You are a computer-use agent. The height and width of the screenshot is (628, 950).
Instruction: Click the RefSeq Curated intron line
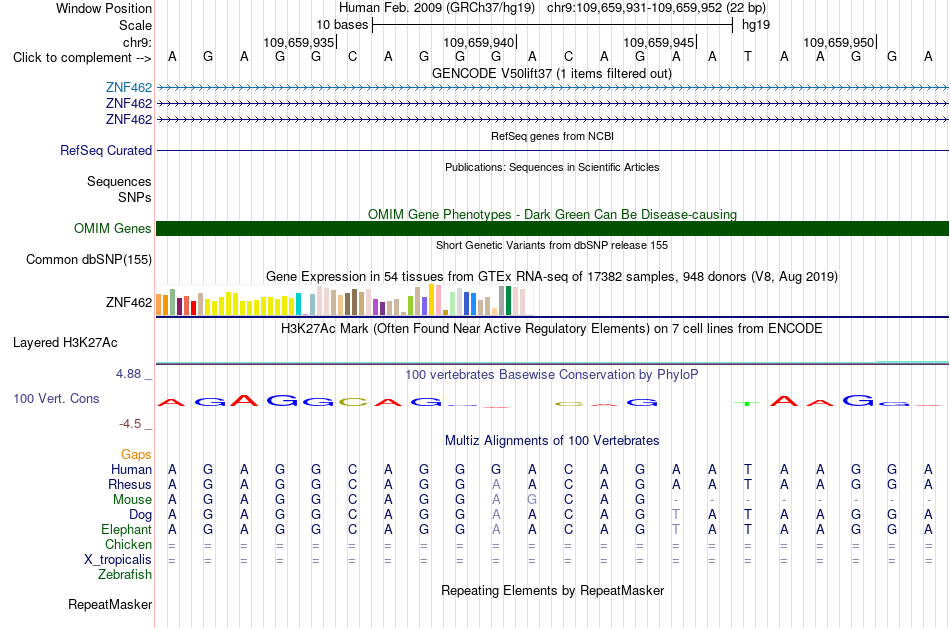click(552, 150)
